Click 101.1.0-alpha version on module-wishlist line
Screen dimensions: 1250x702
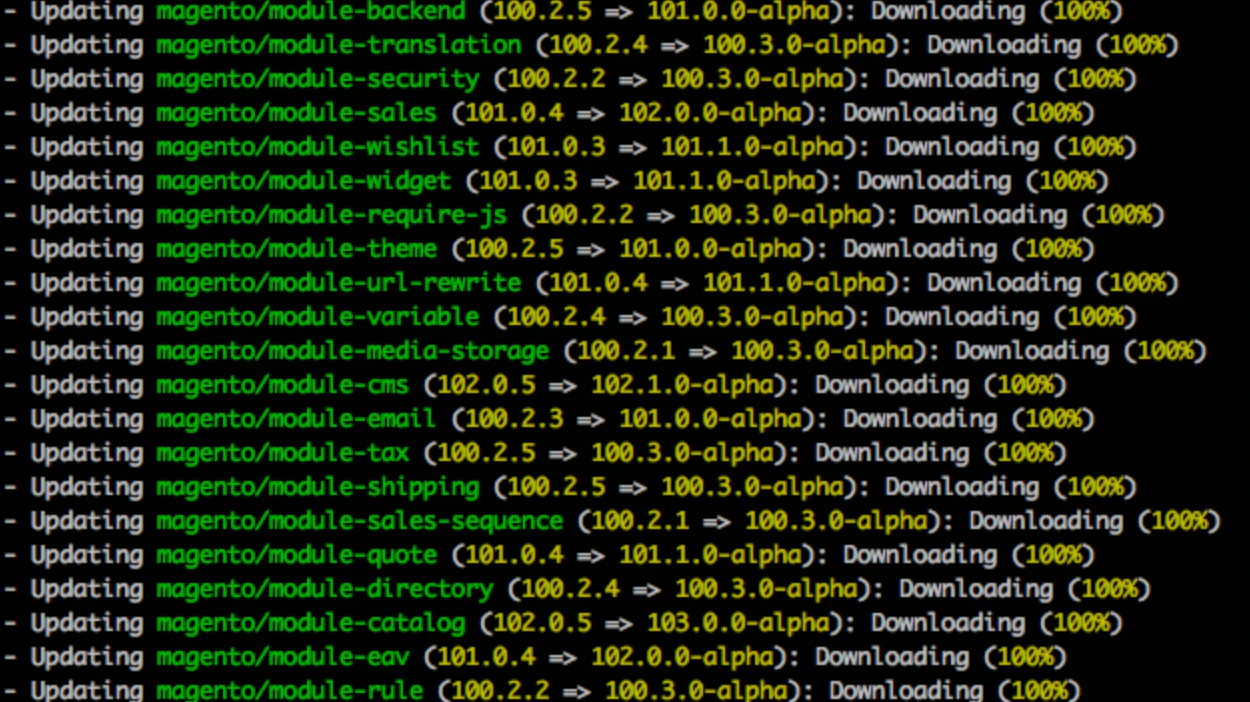tap(752, 148)
